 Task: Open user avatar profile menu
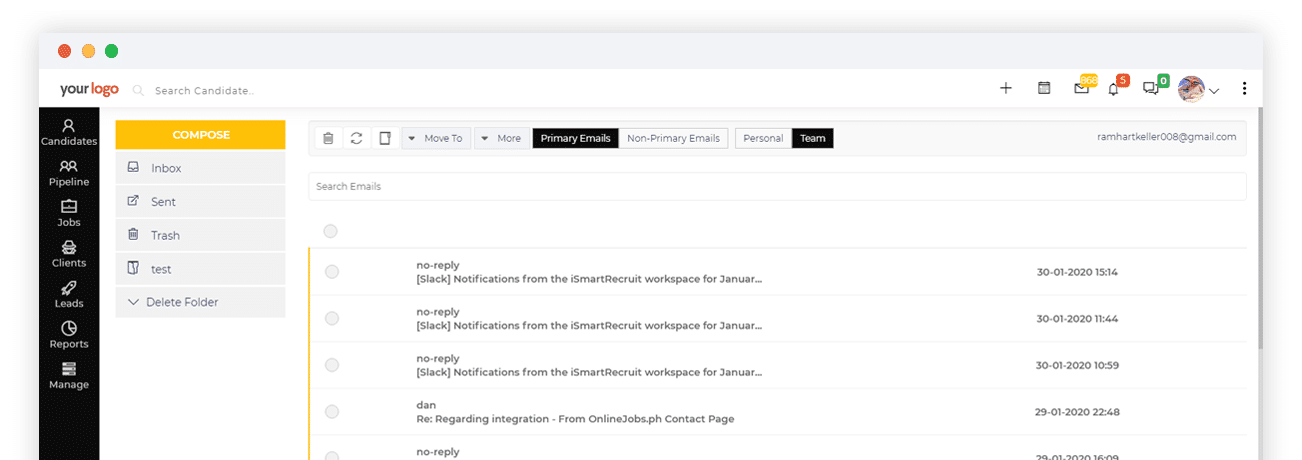1198,89
